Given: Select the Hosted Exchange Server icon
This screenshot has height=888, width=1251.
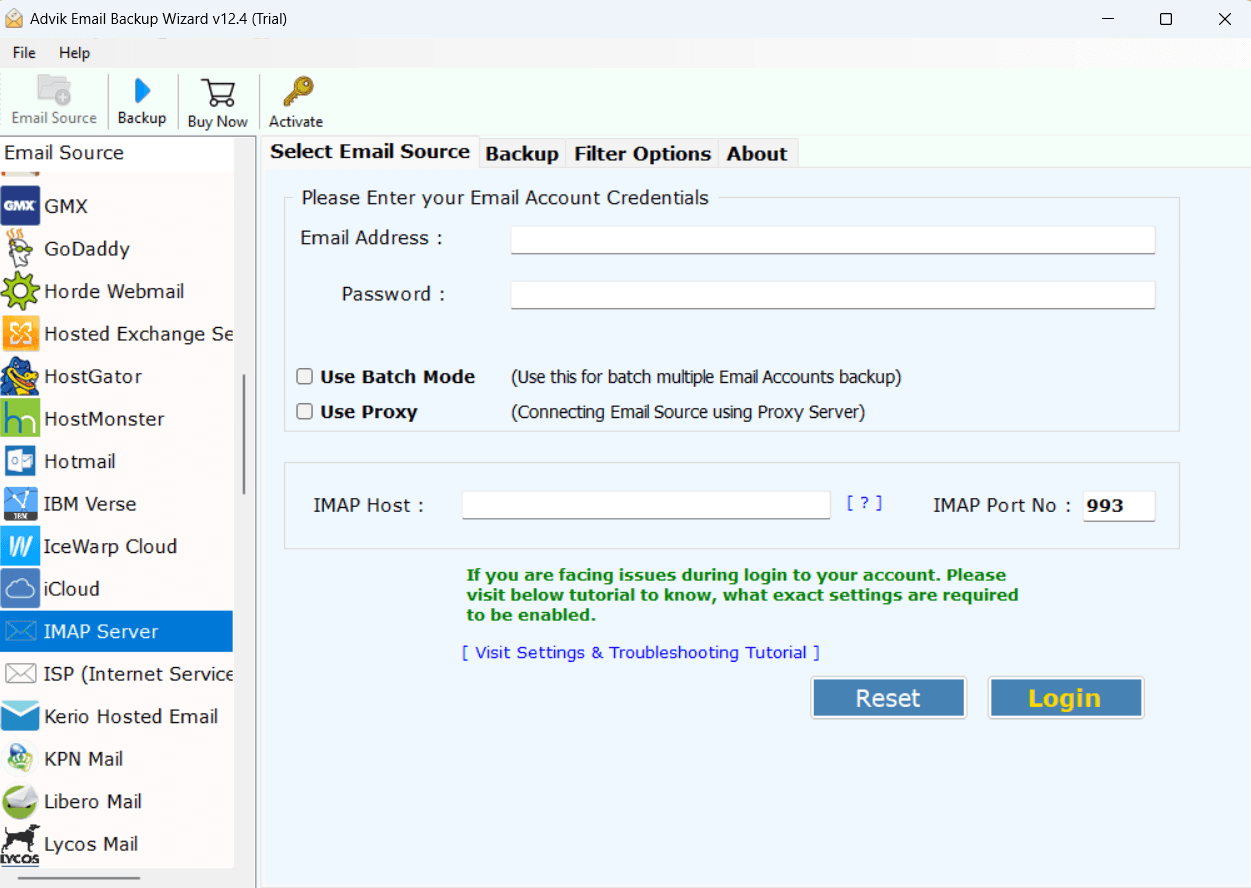Looking at the screenshot, I should pos(20,333).
